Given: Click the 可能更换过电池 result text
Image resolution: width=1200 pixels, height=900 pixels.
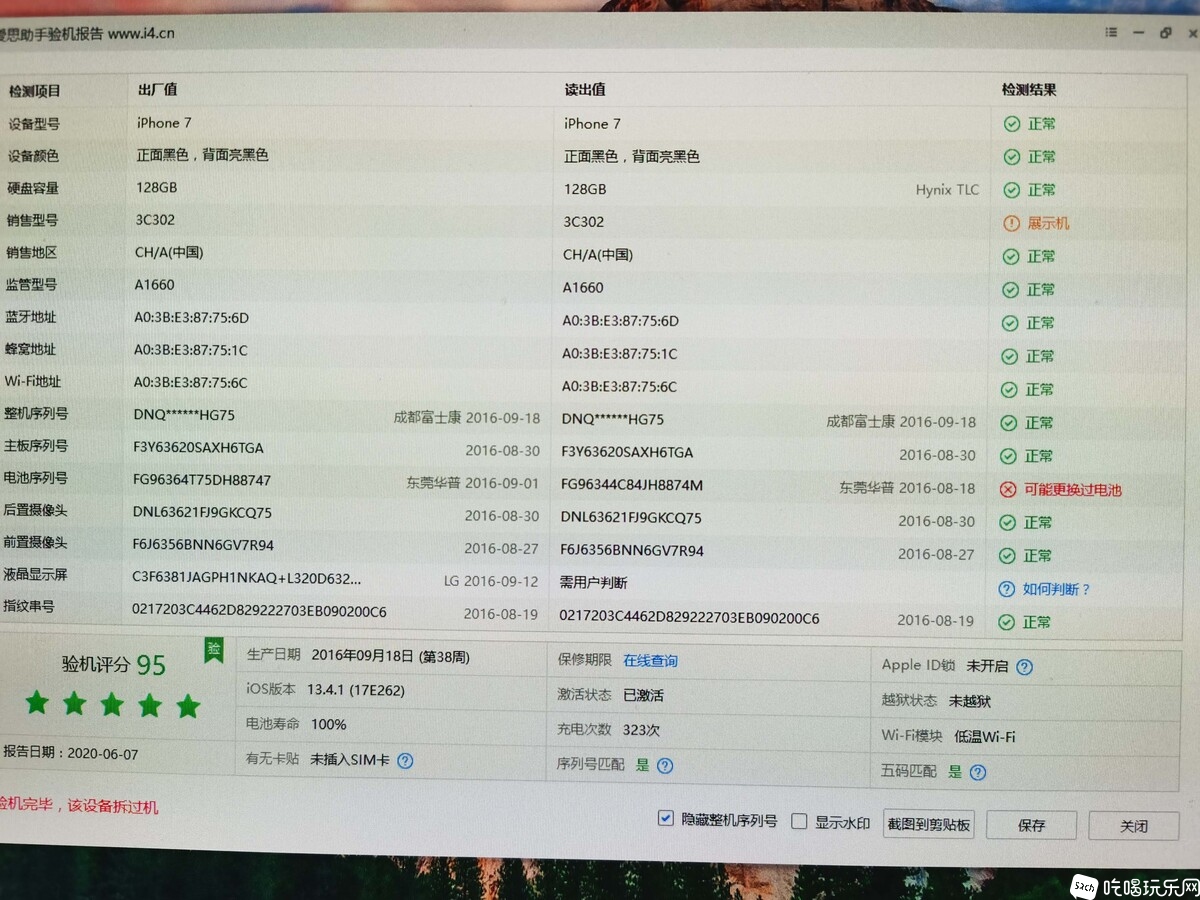Looking at the screenshot, I should point(1074,490).
